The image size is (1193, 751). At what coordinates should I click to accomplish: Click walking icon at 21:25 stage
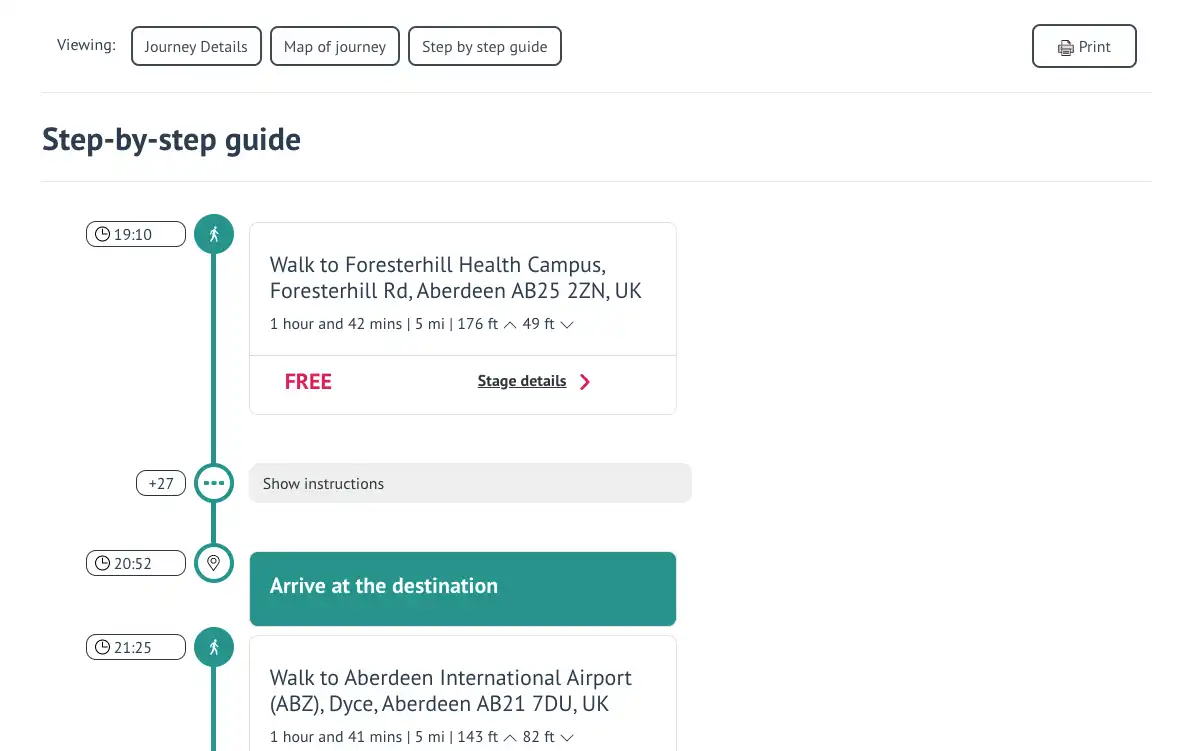[x=214, y=647]
